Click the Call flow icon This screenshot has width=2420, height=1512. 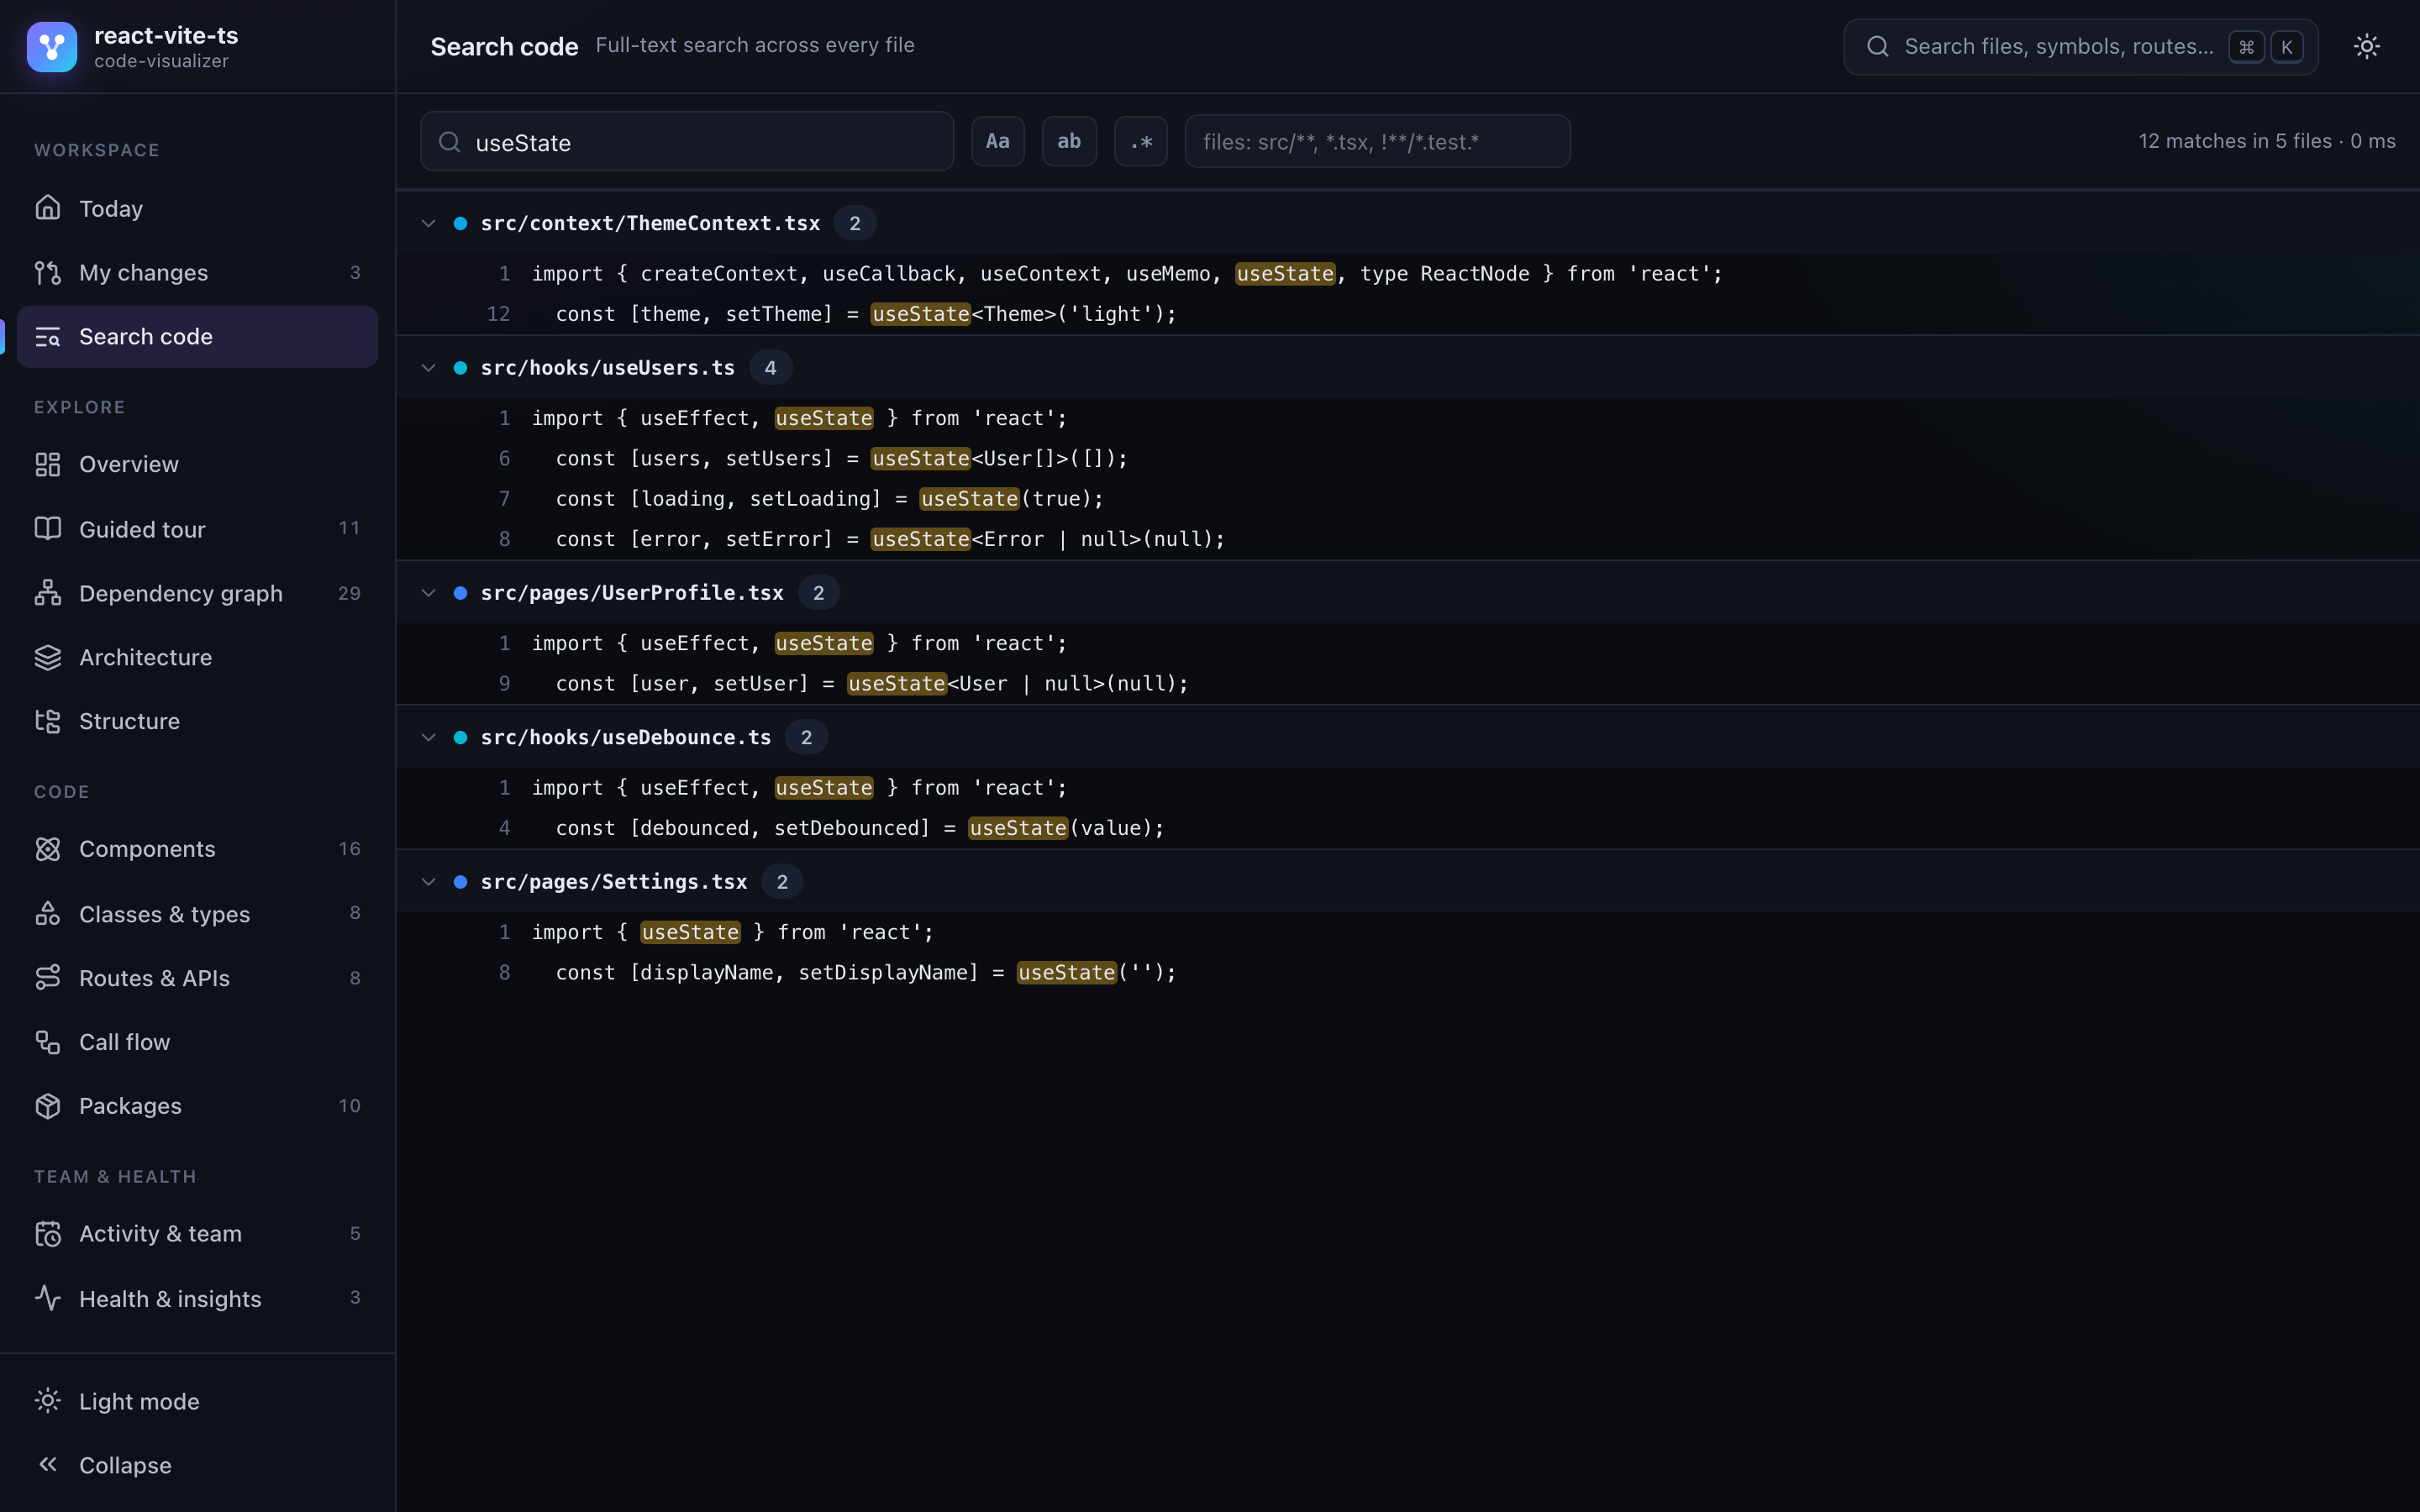tap(48, 1042)
